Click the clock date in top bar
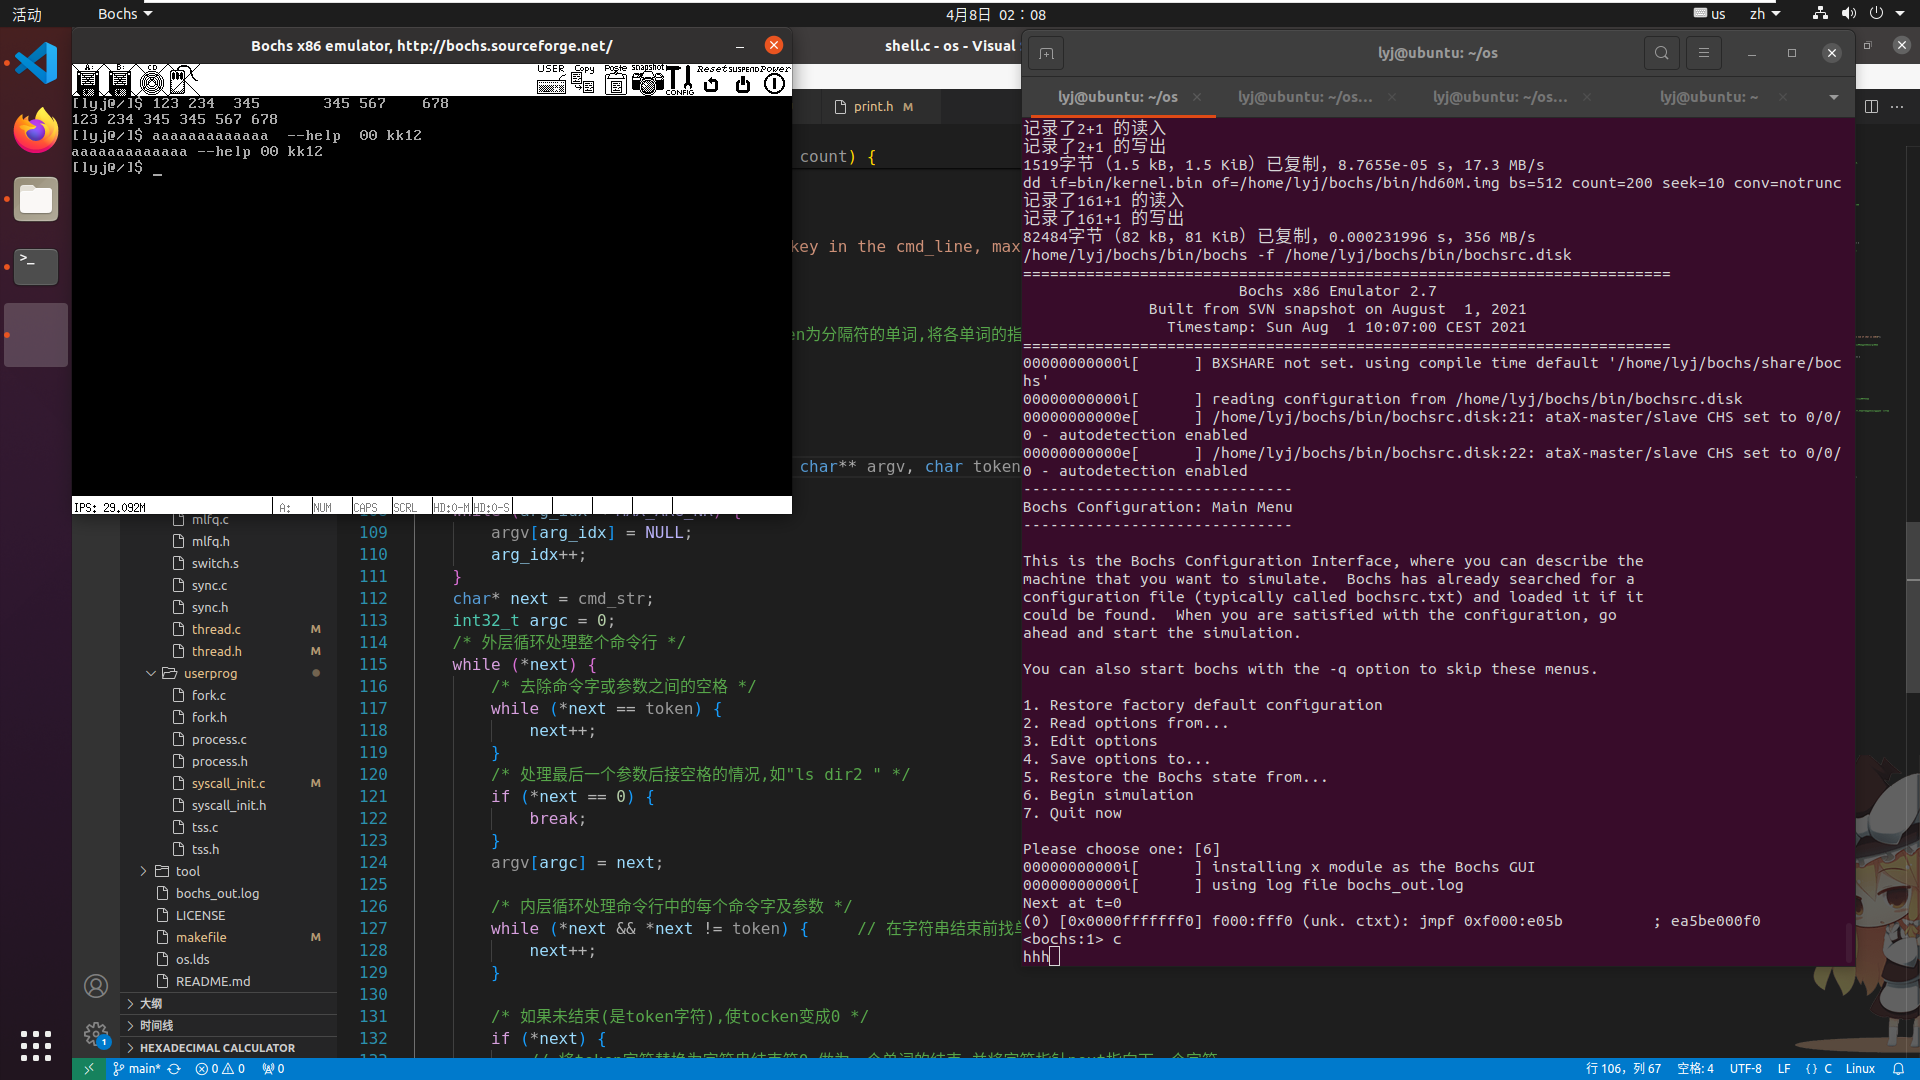The height and width of the screenshot is (1080, 1920). click(x=995, y=14)
